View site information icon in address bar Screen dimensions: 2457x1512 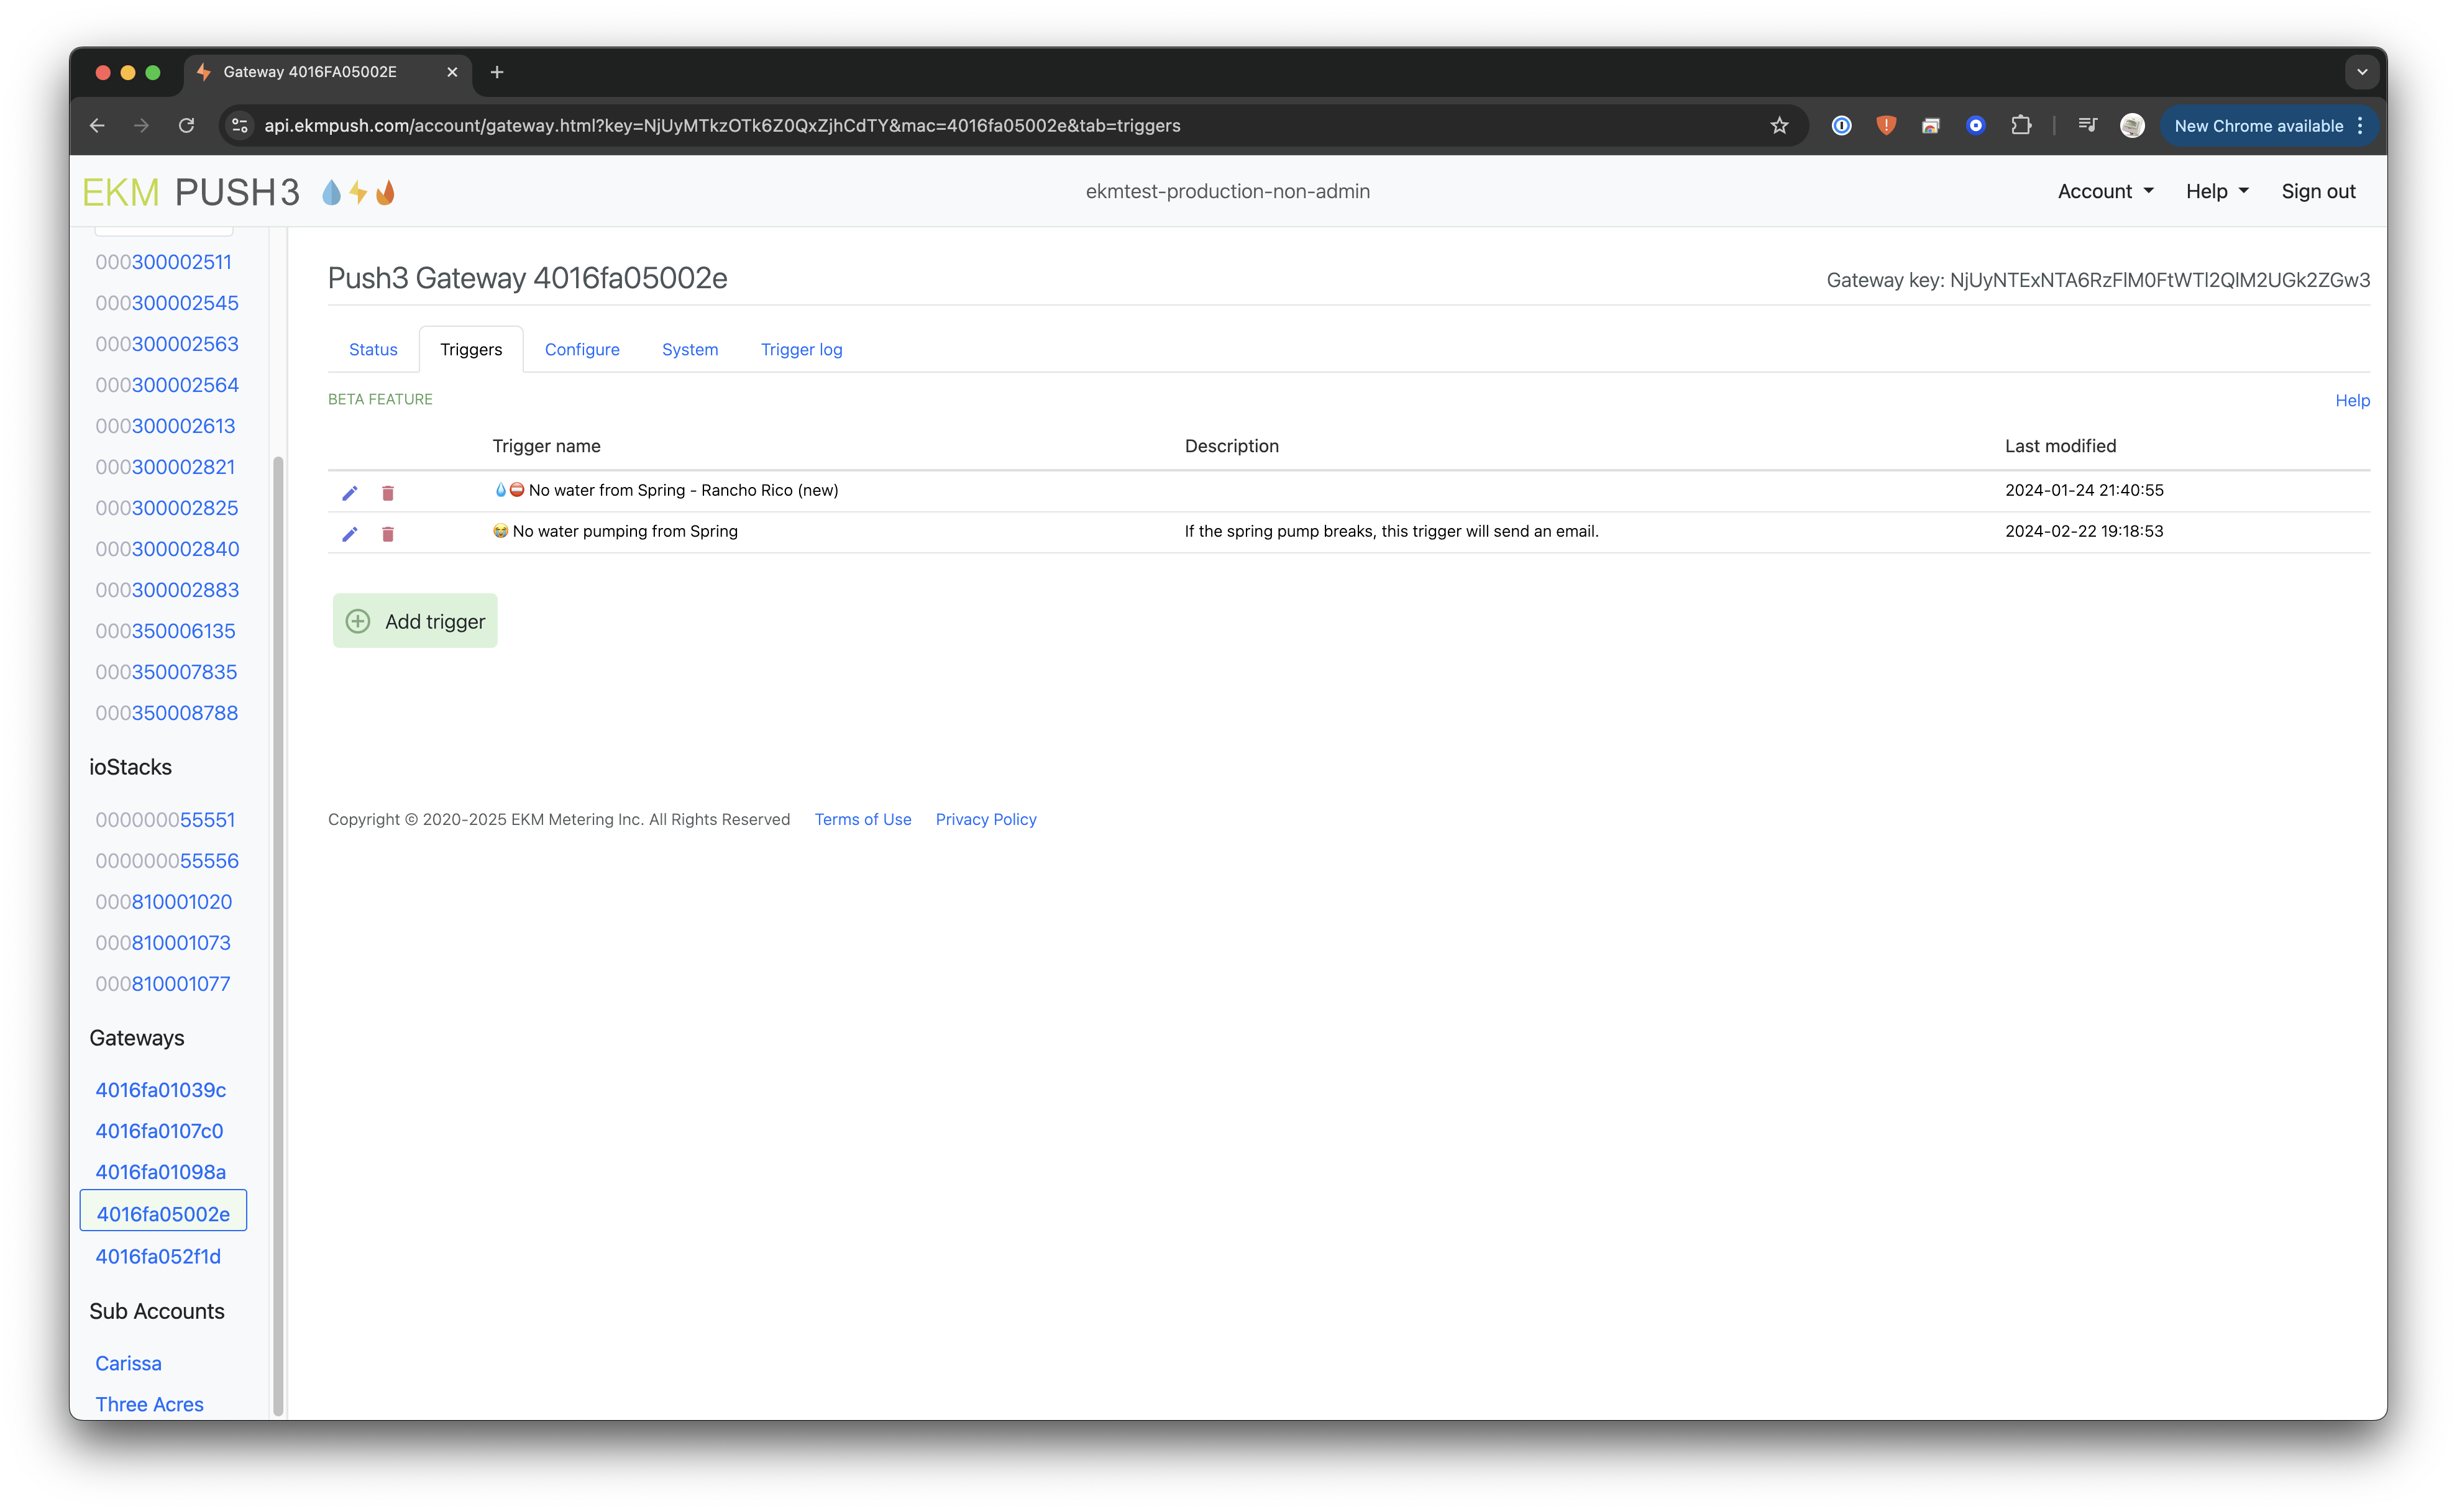pyautogui.click(x=240, y=126)
